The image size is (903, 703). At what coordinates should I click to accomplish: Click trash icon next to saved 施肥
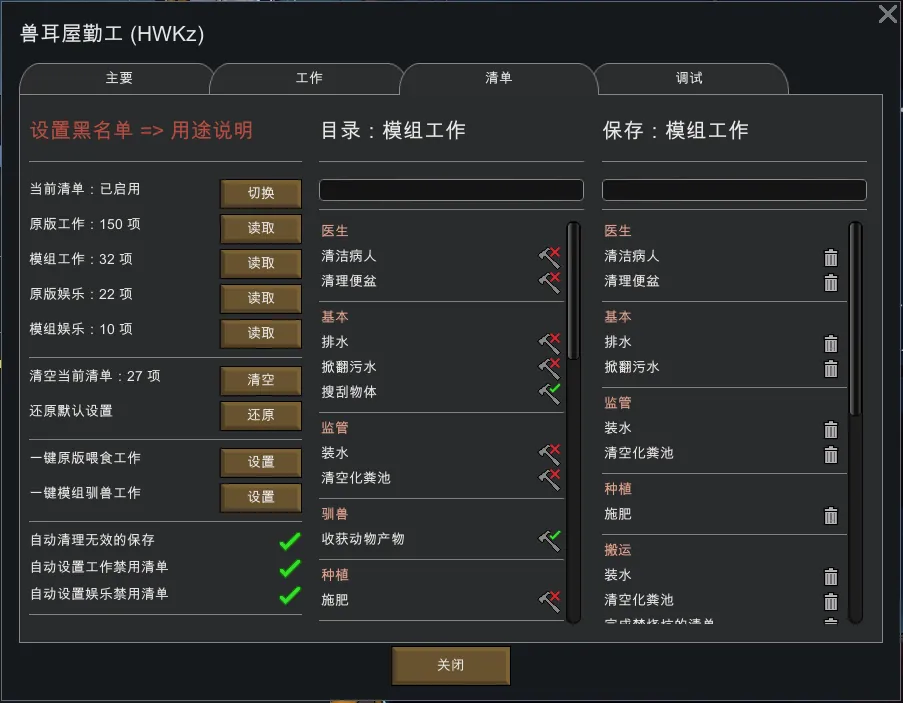point(831,515)
